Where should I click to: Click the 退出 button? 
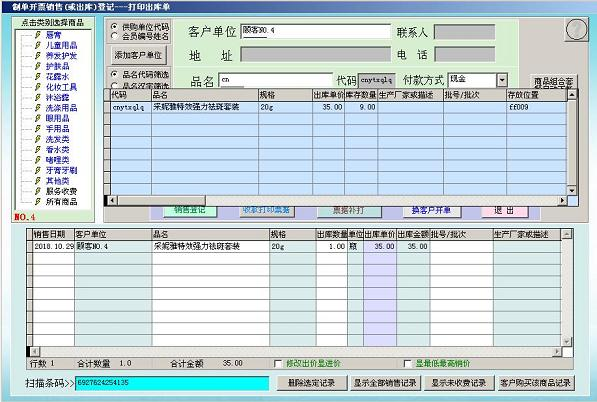point(504,211)
